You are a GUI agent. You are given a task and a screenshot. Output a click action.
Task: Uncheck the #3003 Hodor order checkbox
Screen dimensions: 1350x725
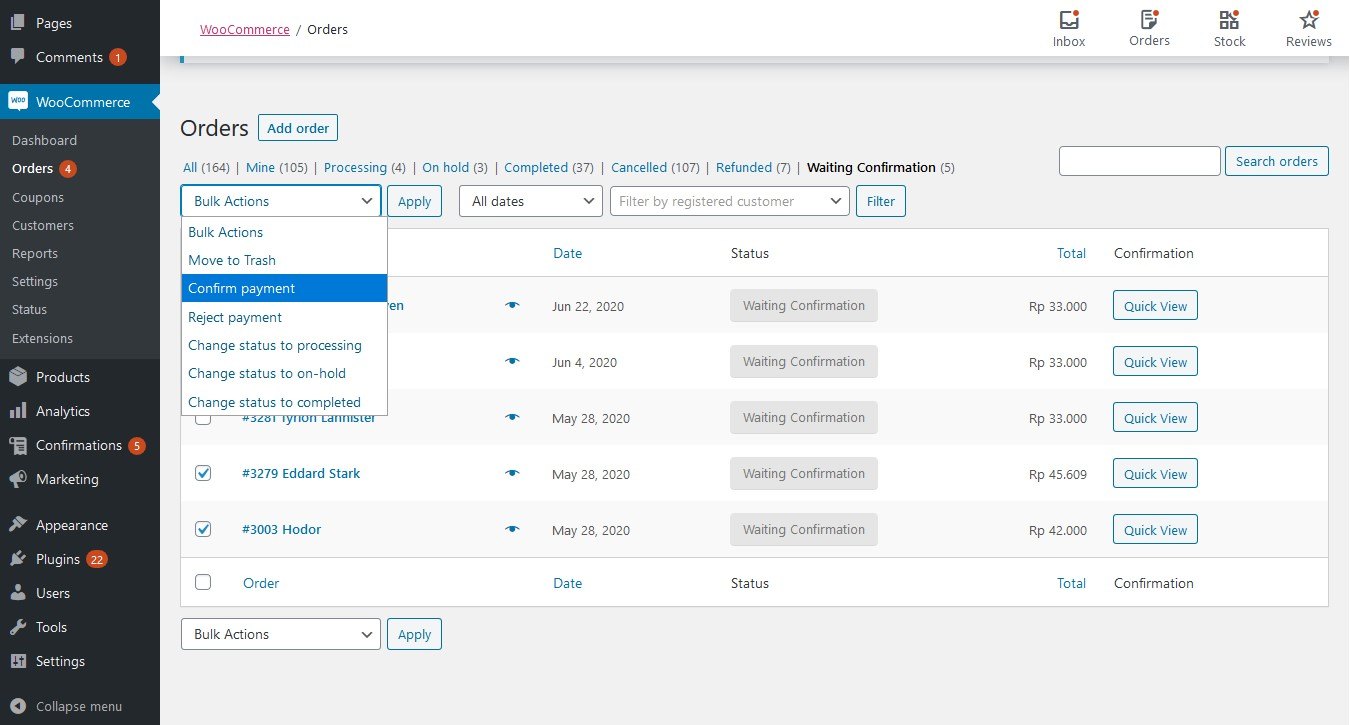(203, 529)
